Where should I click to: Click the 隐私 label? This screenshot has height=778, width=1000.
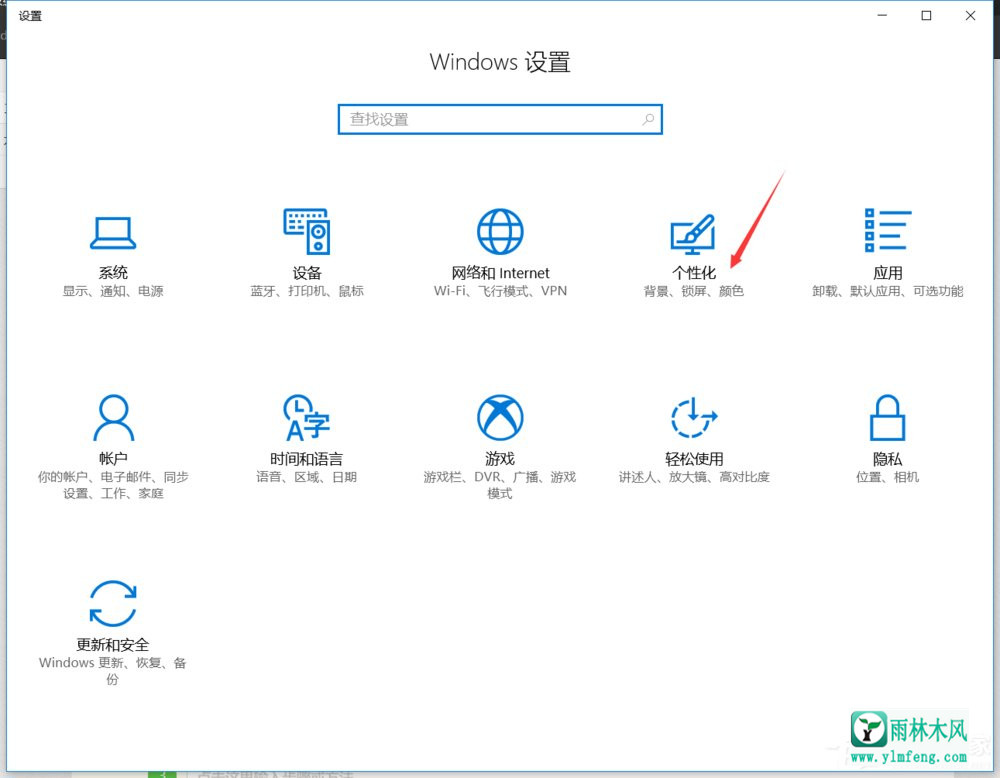tap(888, 459)
